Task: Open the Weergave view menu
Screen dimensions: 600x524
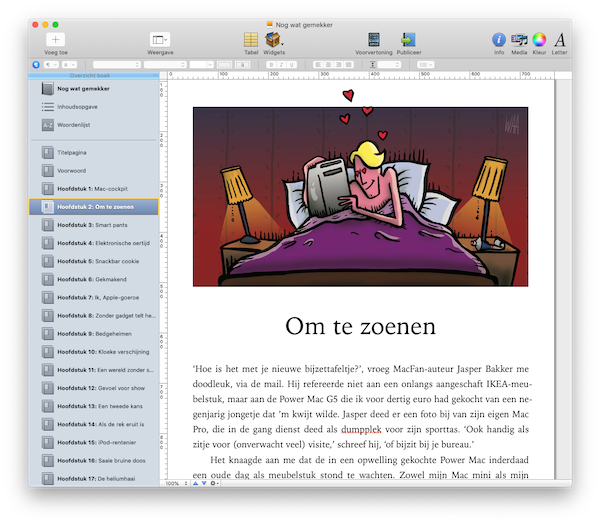Action: pos(160,39)
